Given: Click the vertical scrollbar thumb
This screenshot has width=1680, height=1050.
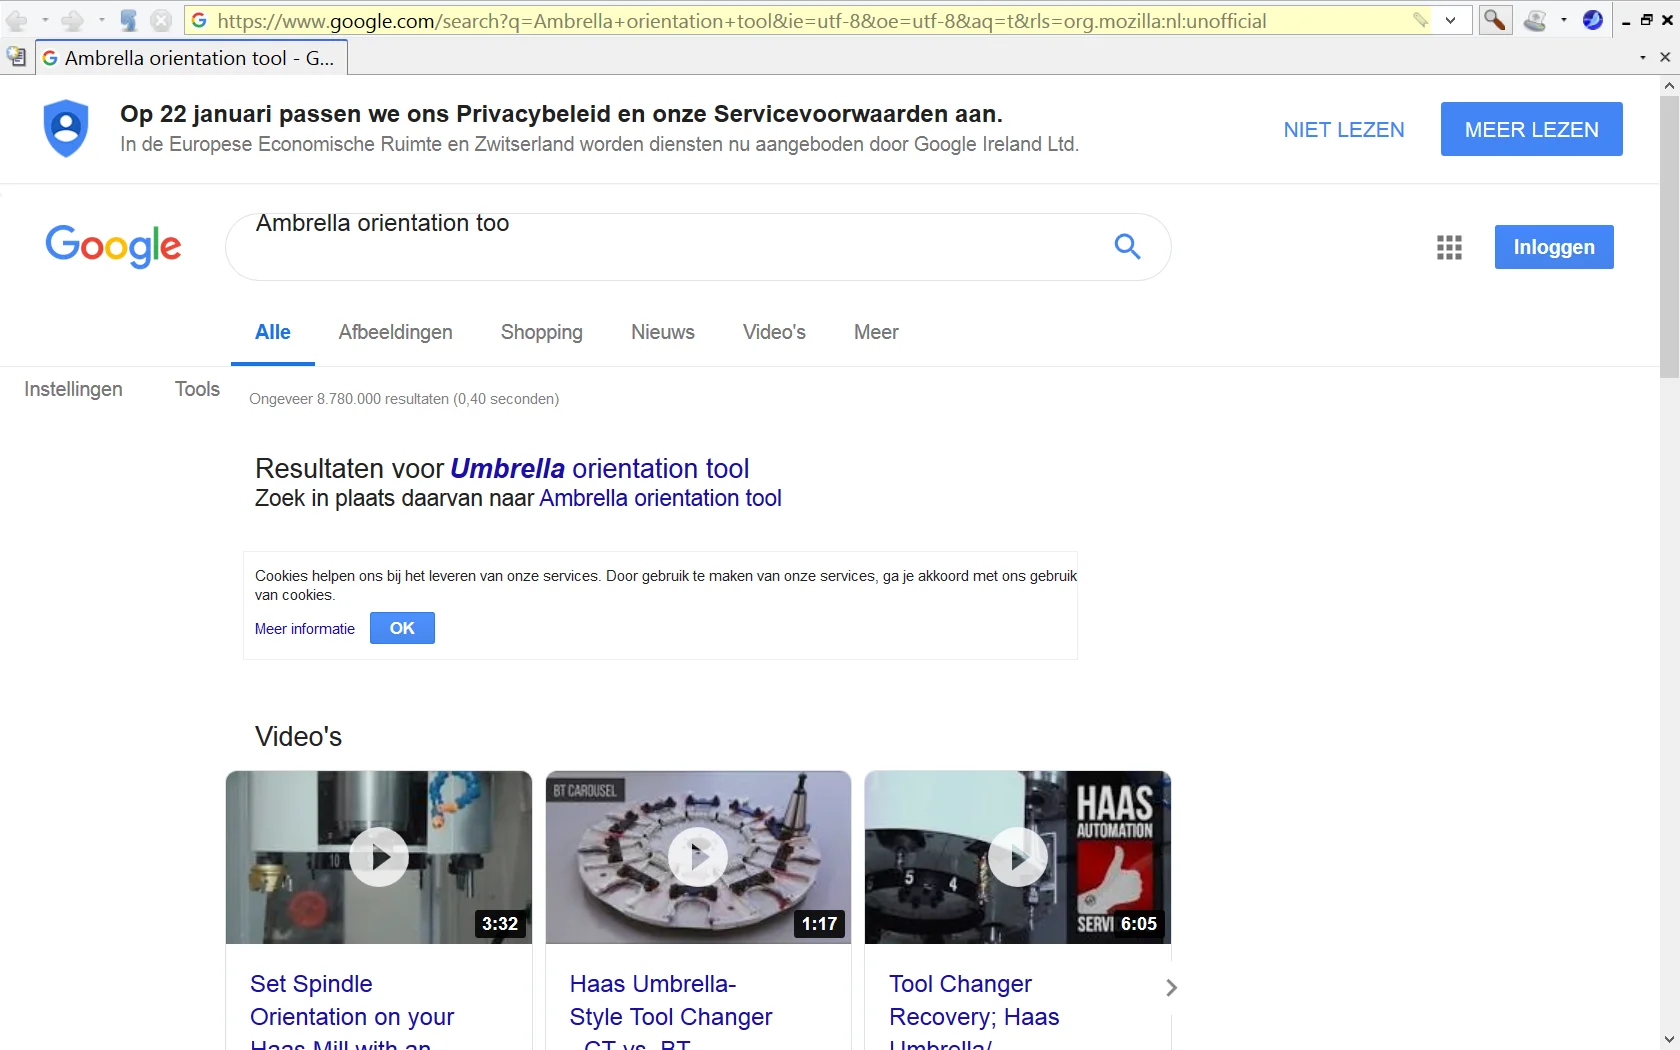Looking at the screenshot, I should tap(1669, 236).
